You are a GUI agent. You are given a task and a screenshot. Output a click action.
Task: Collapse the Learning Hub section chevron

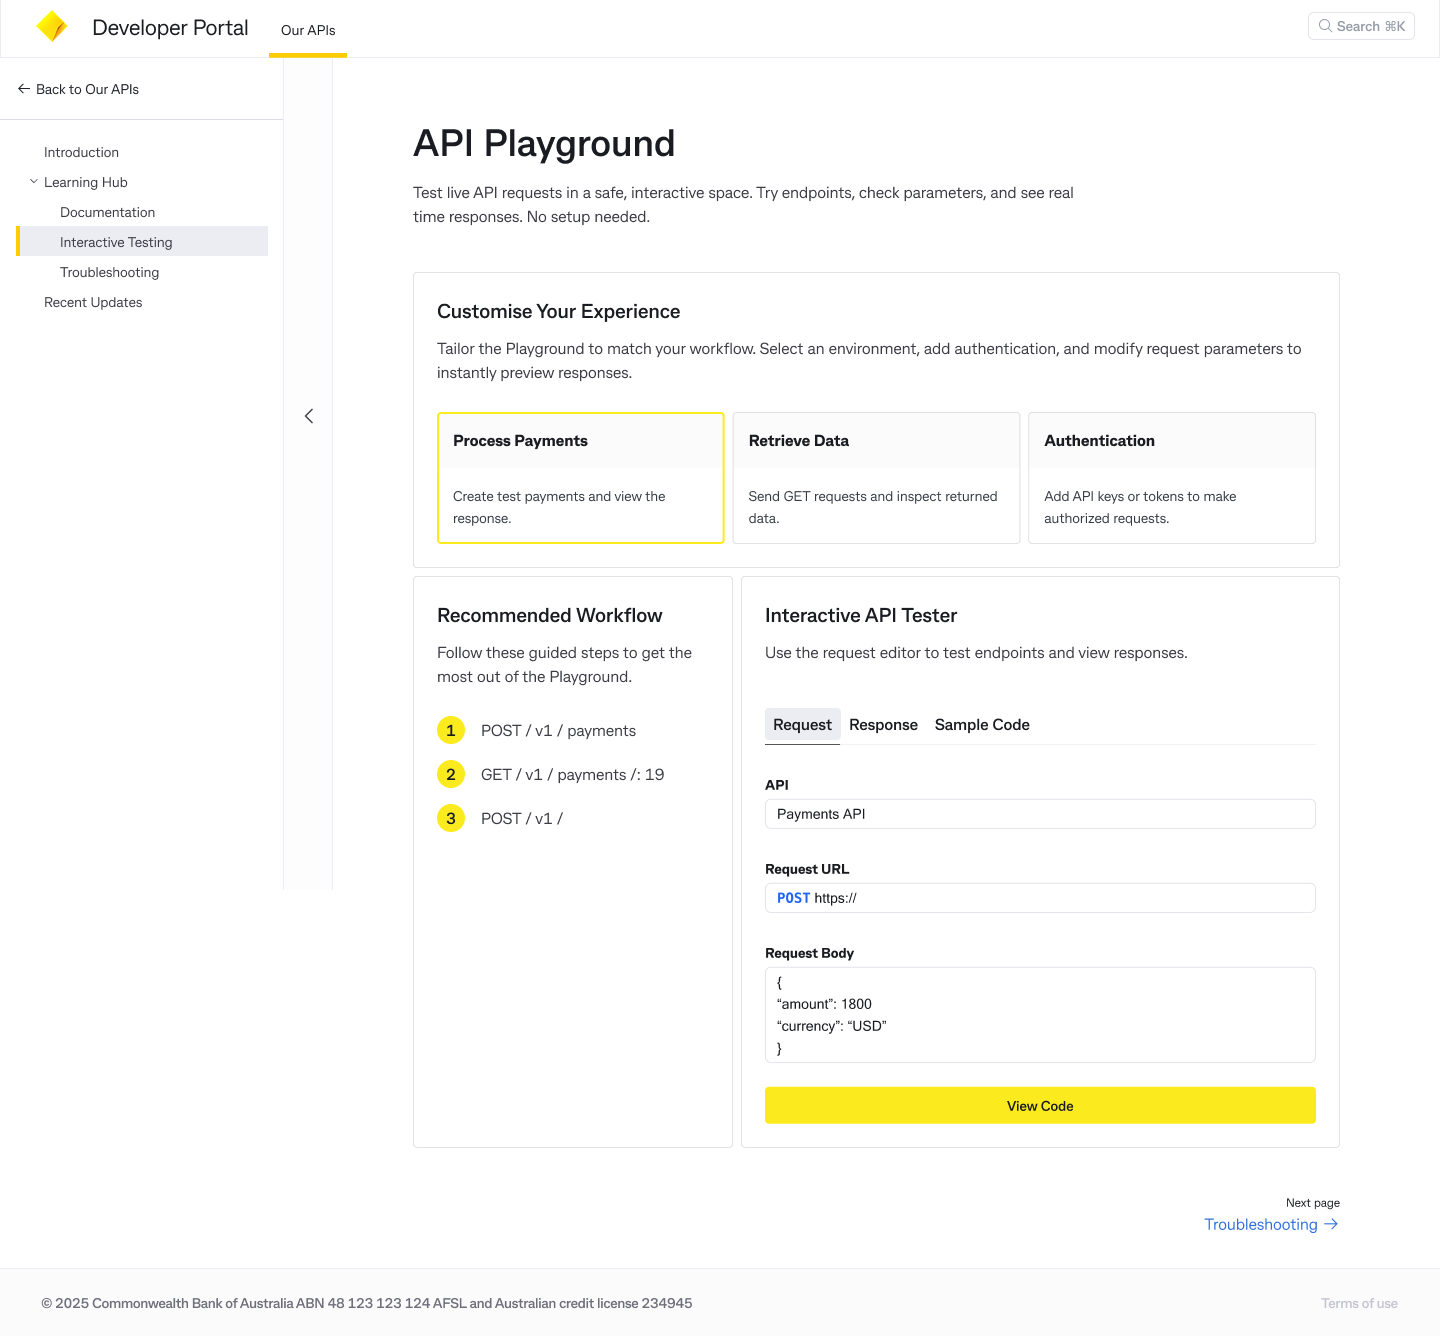coord(32,181)
